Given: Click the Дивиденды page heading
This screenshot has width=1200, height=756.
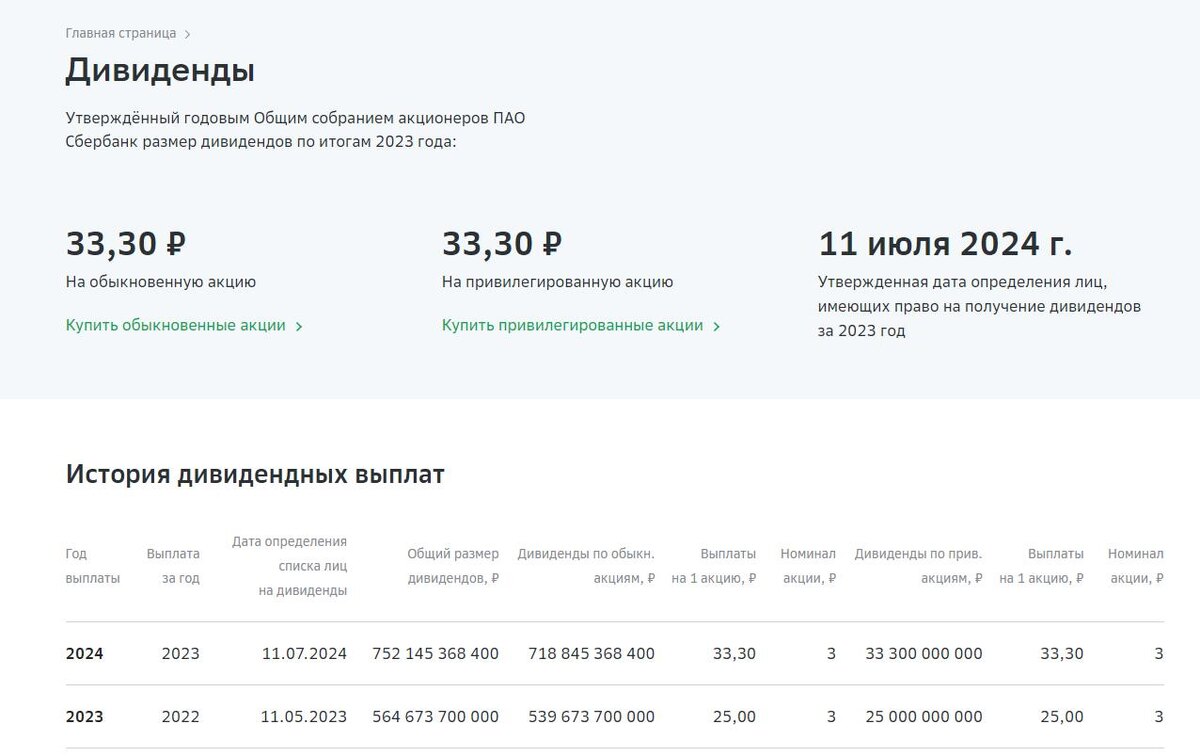Looking at the screenshot, I should [160, 71].
